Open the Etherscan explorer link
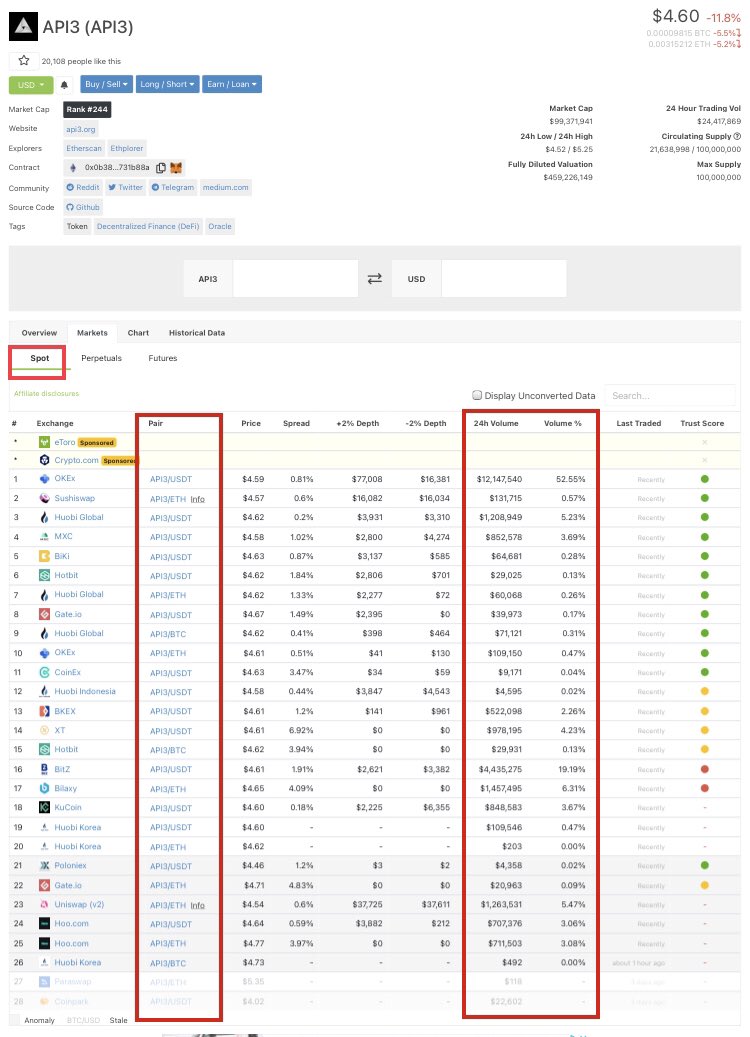 tap(84, 148)
